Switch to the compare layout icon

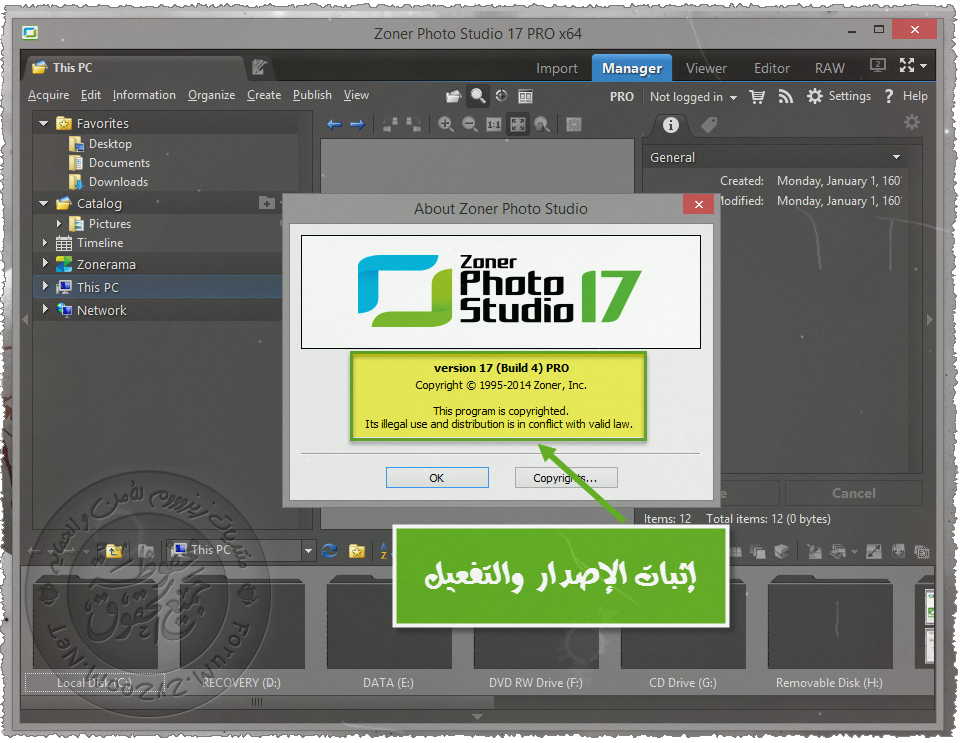(x=525, y=96)
